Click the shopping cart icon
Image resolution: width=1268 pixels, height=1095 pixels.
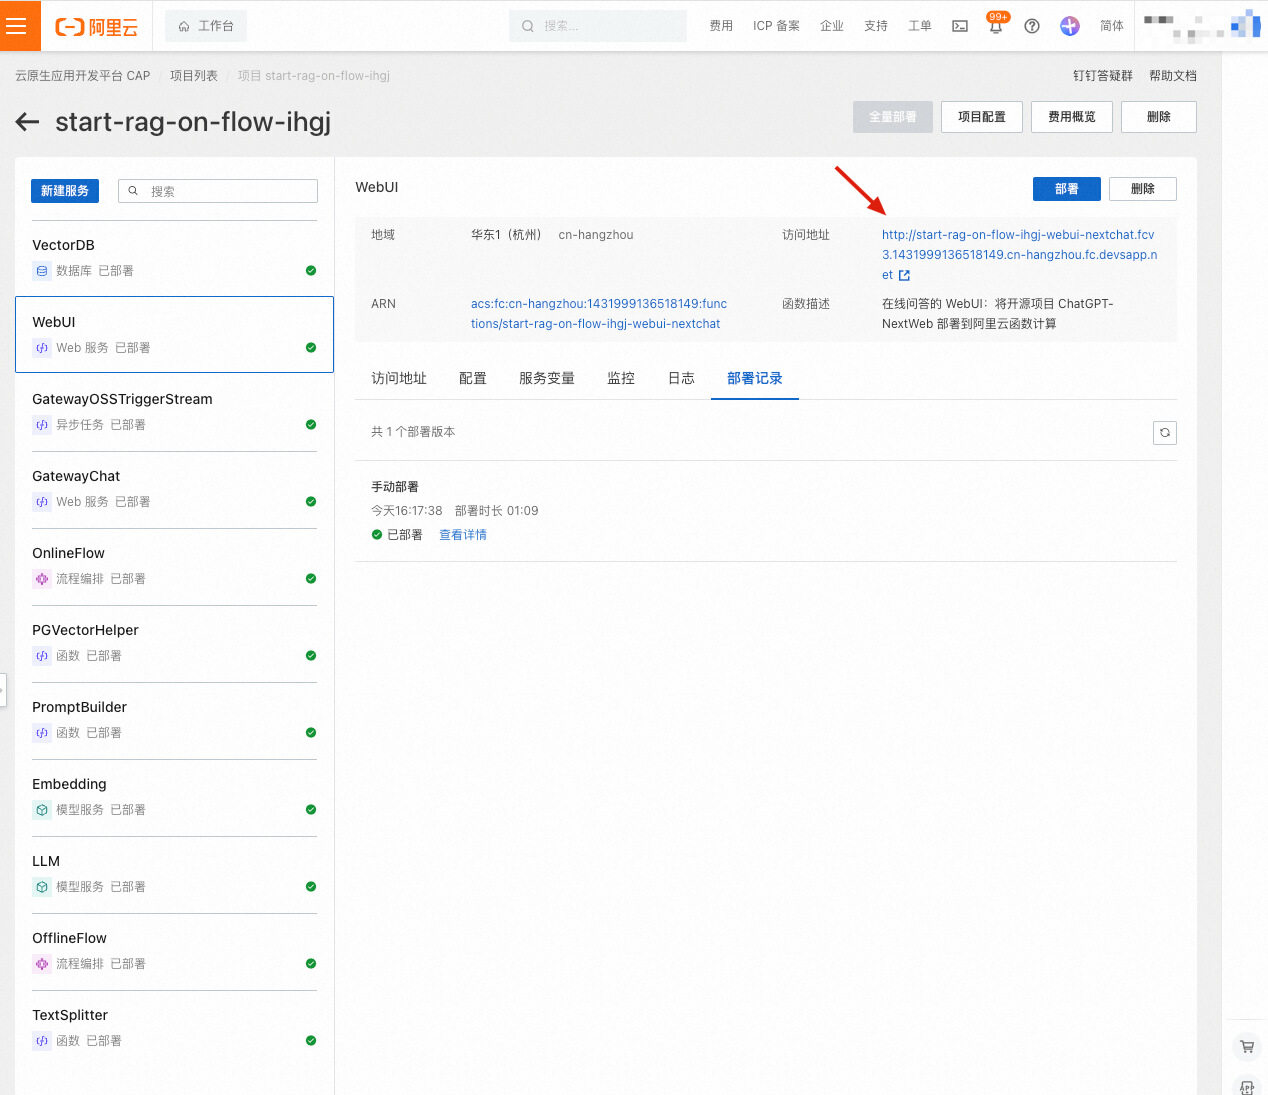coord(1247,1047)
